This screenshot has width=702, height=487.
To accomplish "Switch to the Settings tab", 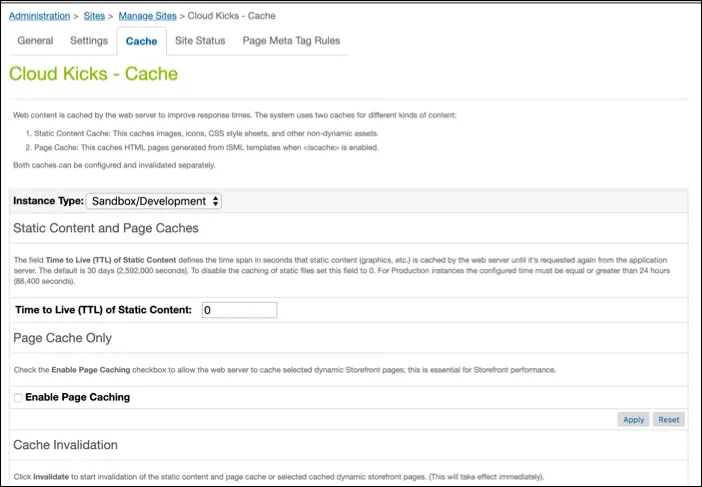I will coord(89,41).
